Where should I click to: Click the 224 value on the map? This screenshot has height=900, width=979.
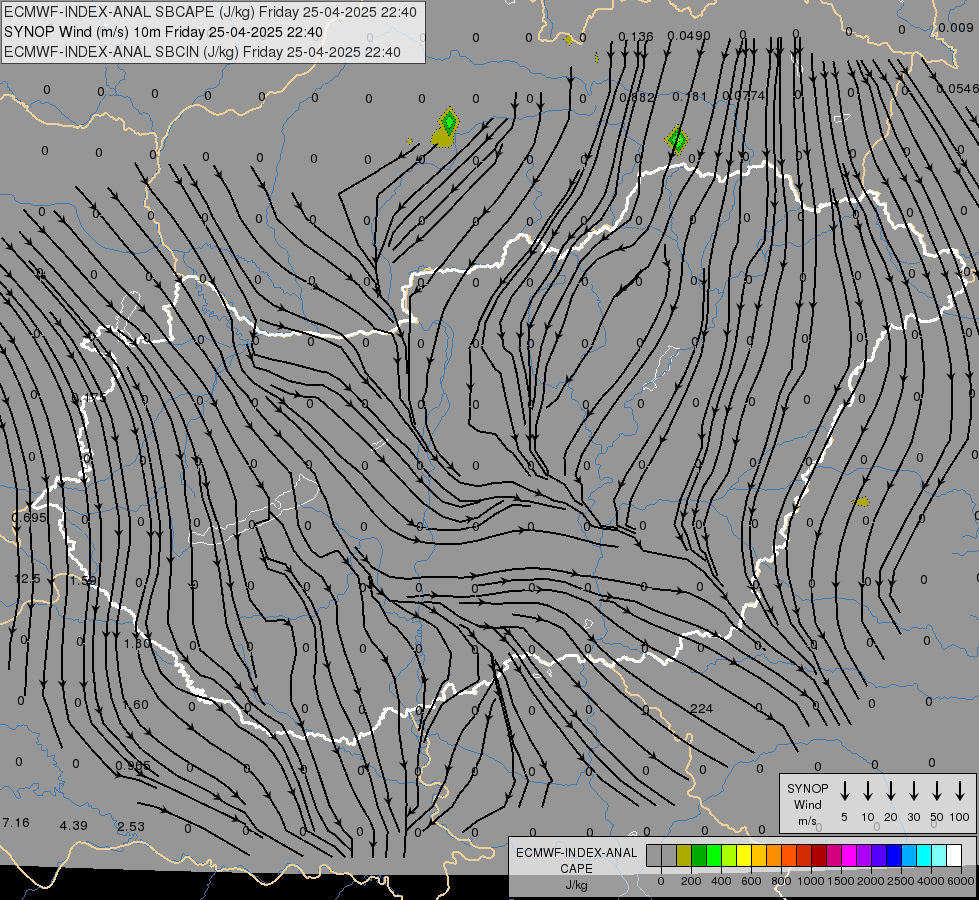point(701,708)
